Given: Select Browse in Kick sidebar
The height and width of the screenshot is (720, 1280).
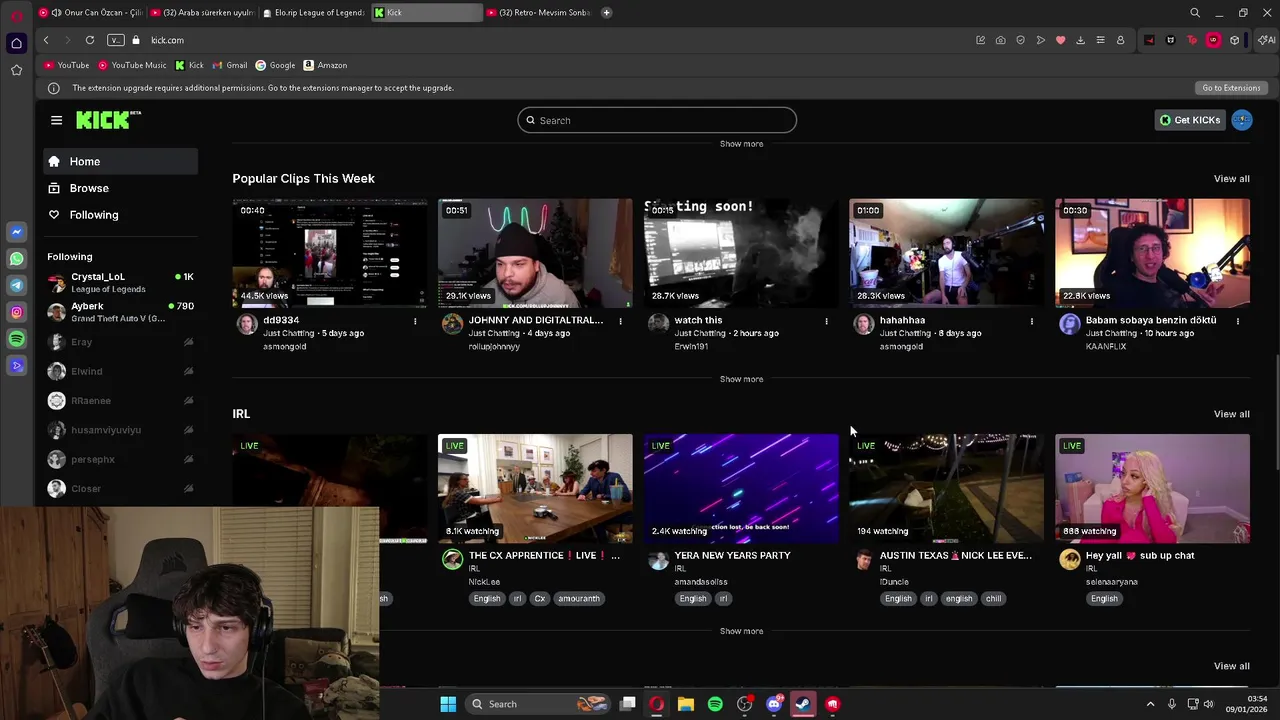Looking at the screenshot, I should (120, 188).
